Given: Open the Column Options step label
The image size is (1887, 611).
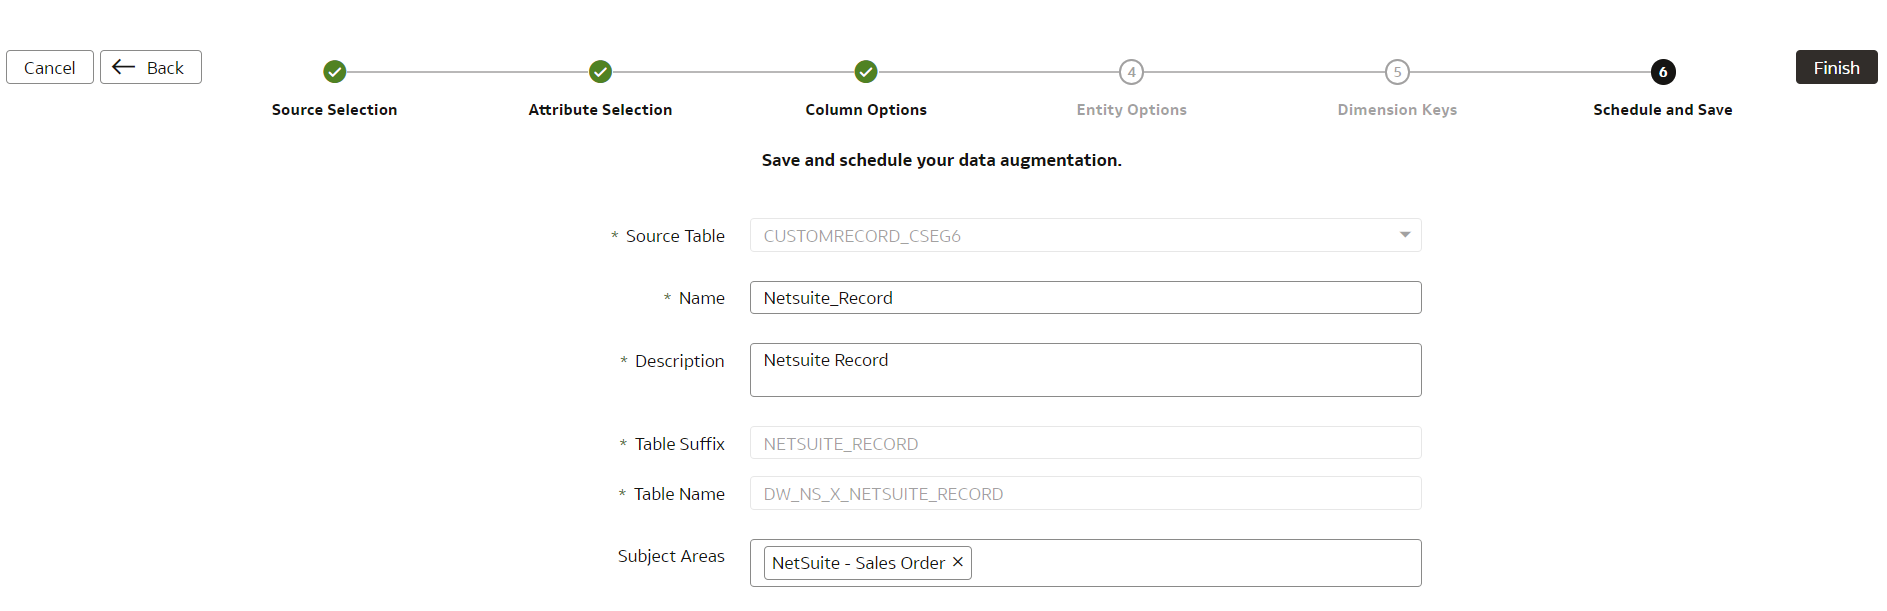Looking at the screenshot, I should (866, 110).
